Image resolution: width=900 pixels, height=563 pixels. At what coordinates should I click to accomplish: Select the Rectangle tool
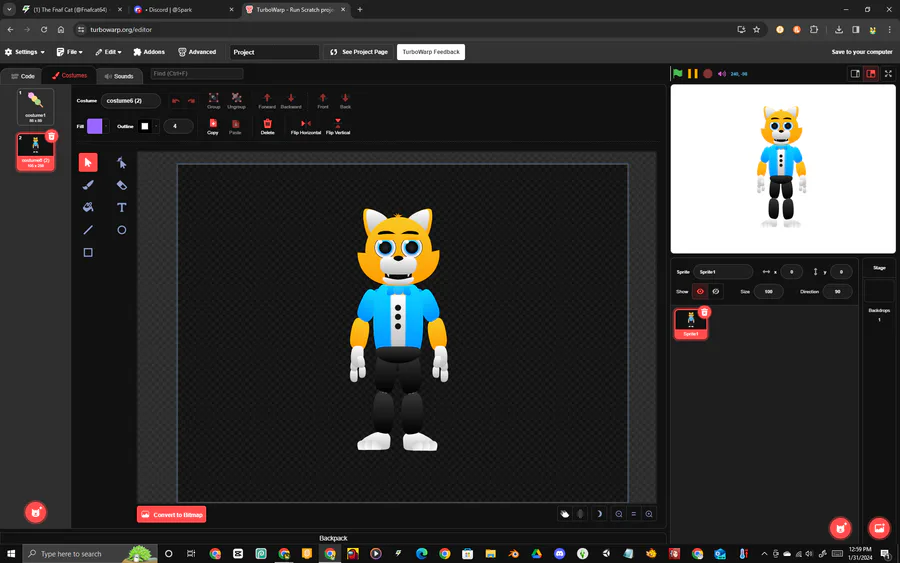pos(88,253)
